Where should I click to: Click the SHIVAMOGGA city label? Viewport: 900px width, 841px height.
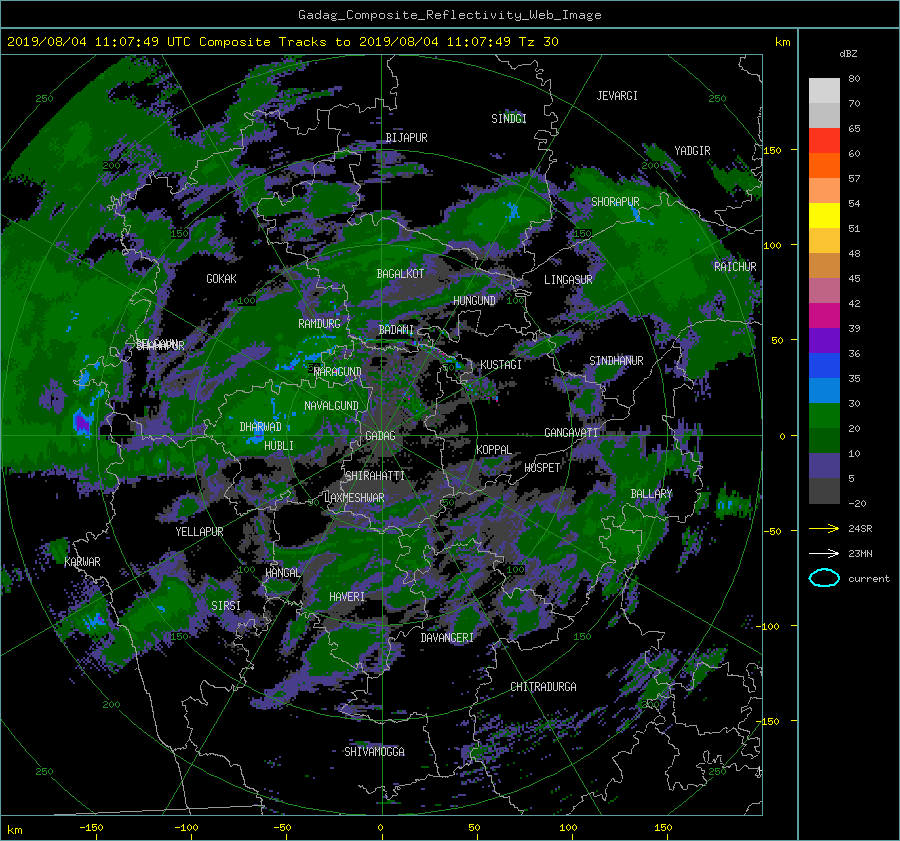(374, 751)
